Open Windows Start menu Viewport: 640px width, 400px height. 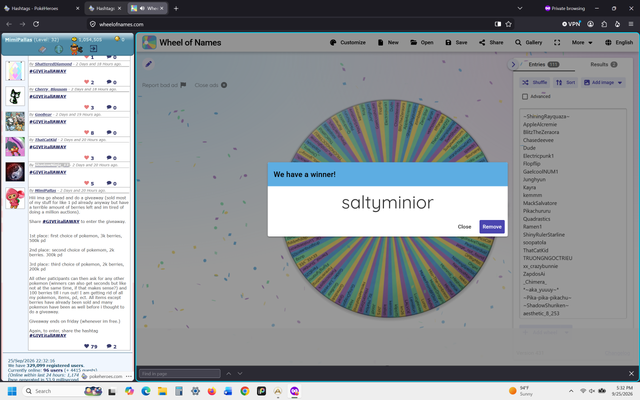click(x=12, y=391)
